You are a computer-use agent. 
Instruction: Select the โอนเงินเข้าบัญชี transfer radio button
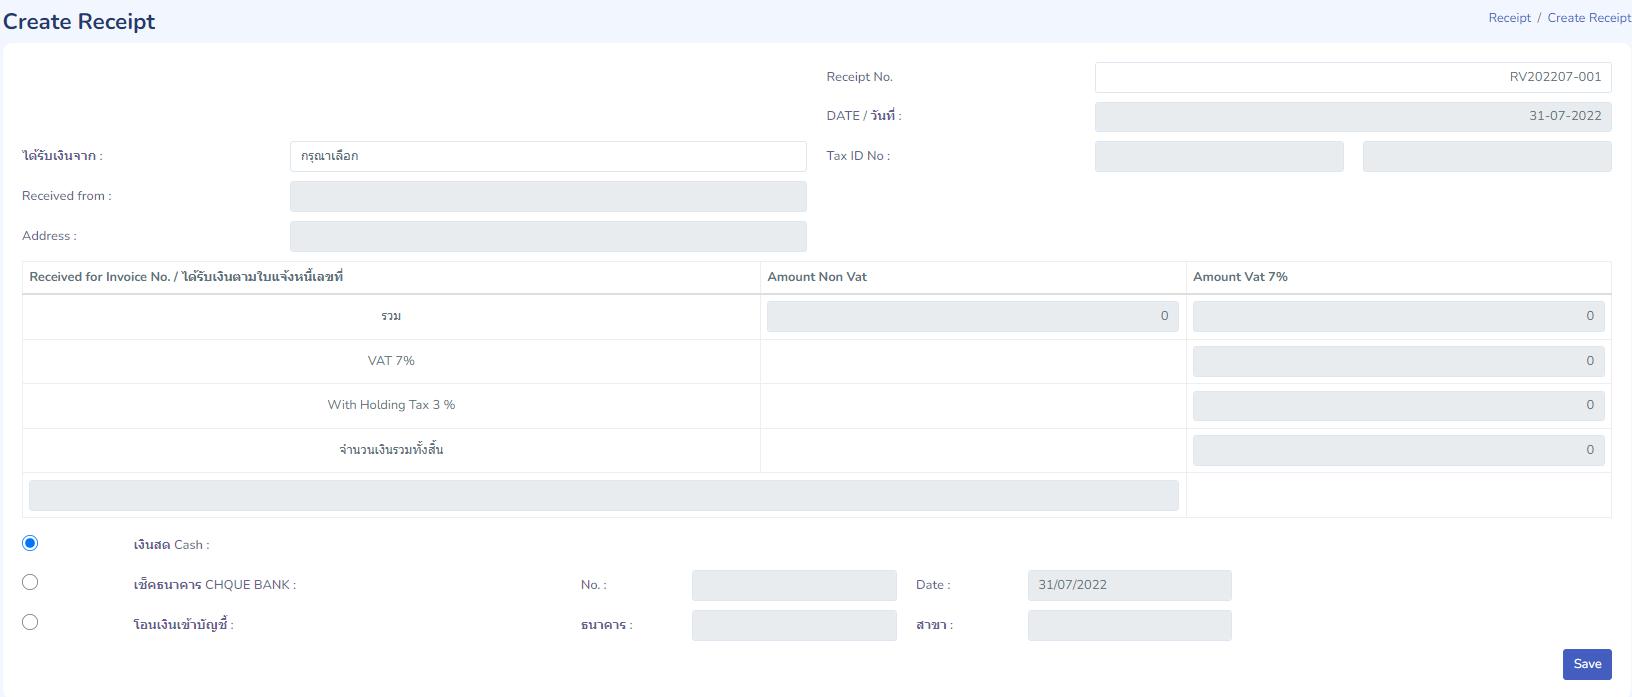pos(30,622)
